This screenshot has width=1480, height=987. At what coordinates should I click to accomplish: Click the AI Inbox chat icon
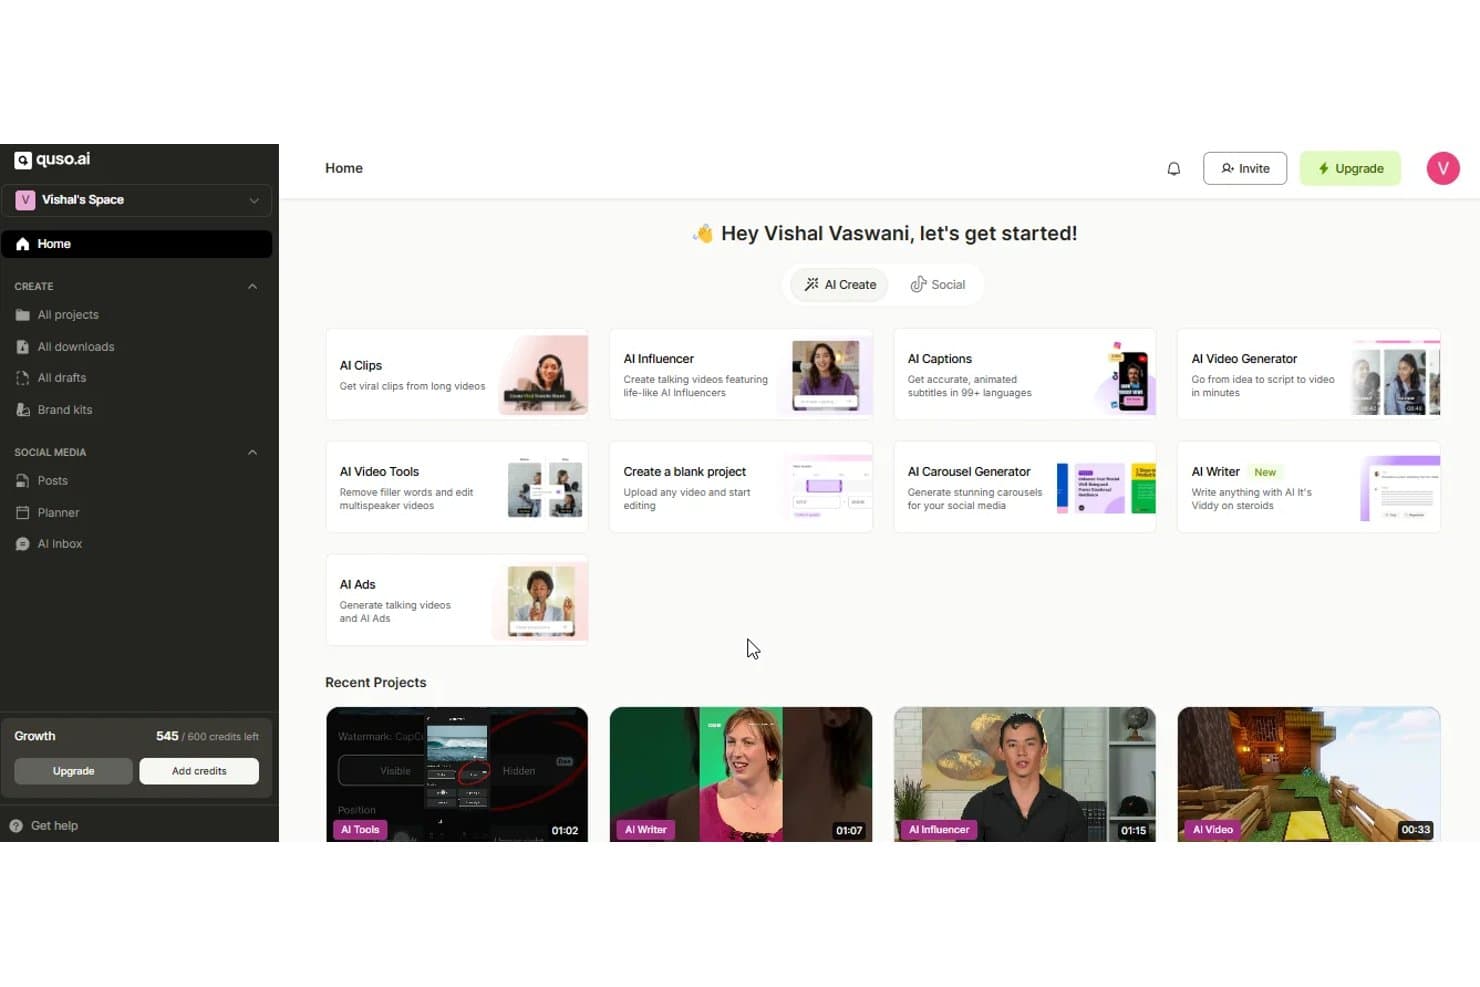pos(23,544)
